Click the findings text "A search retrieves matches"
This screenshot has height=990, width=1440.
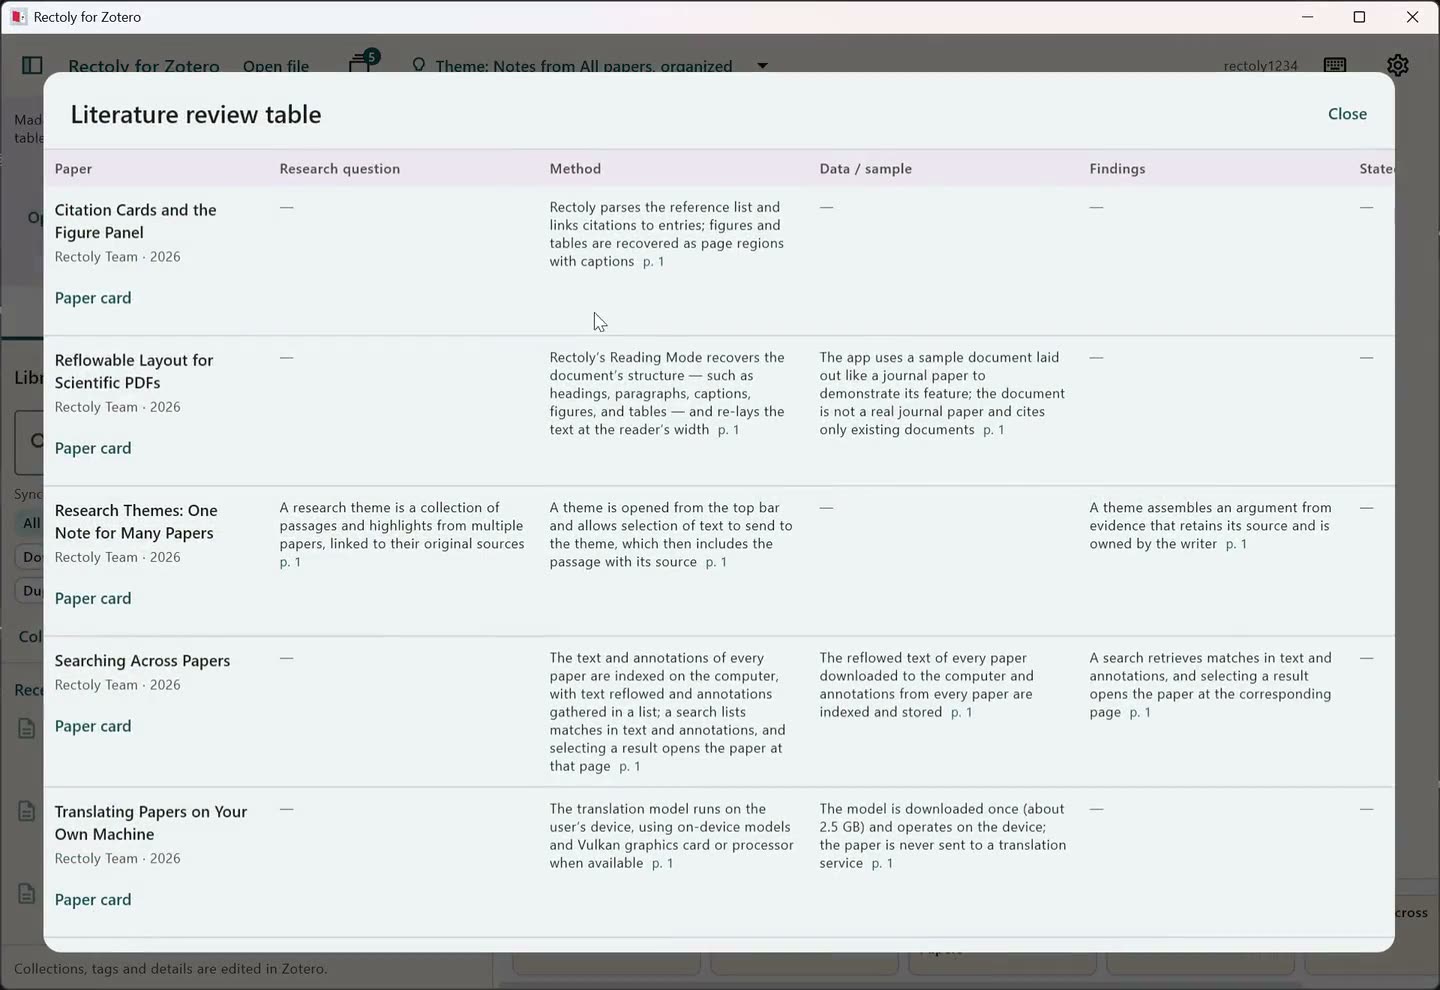pyautogui.click(x=1211, y=685)
